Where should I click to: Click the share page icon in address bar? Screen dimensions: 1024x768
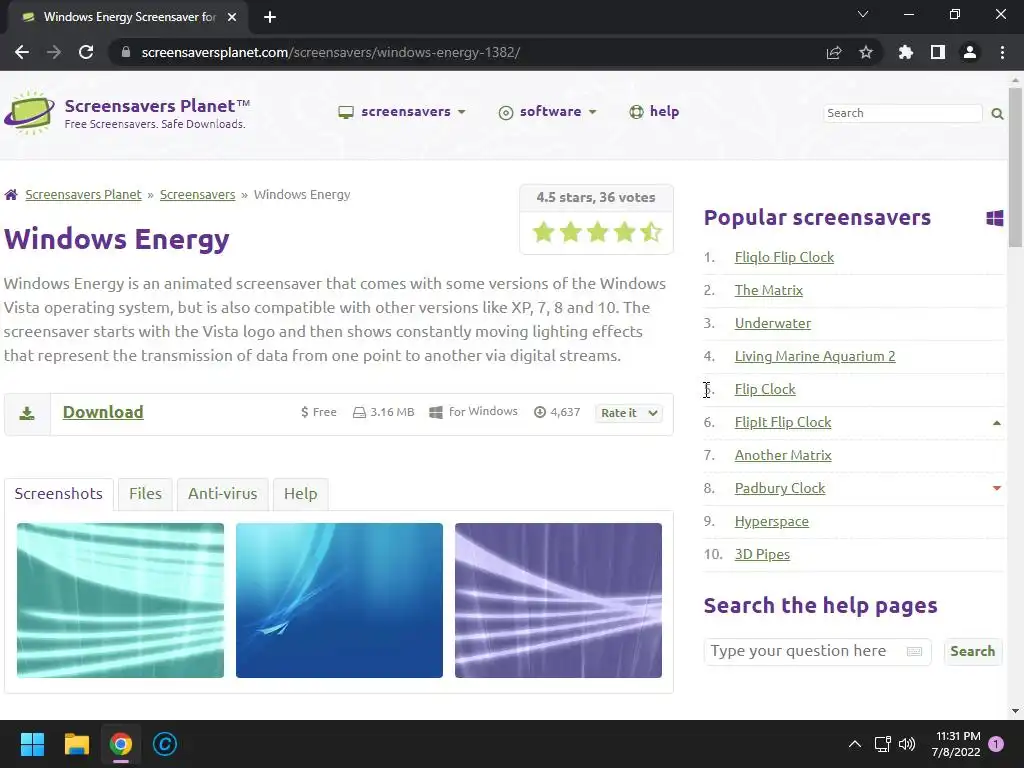[x=834, y=52]
